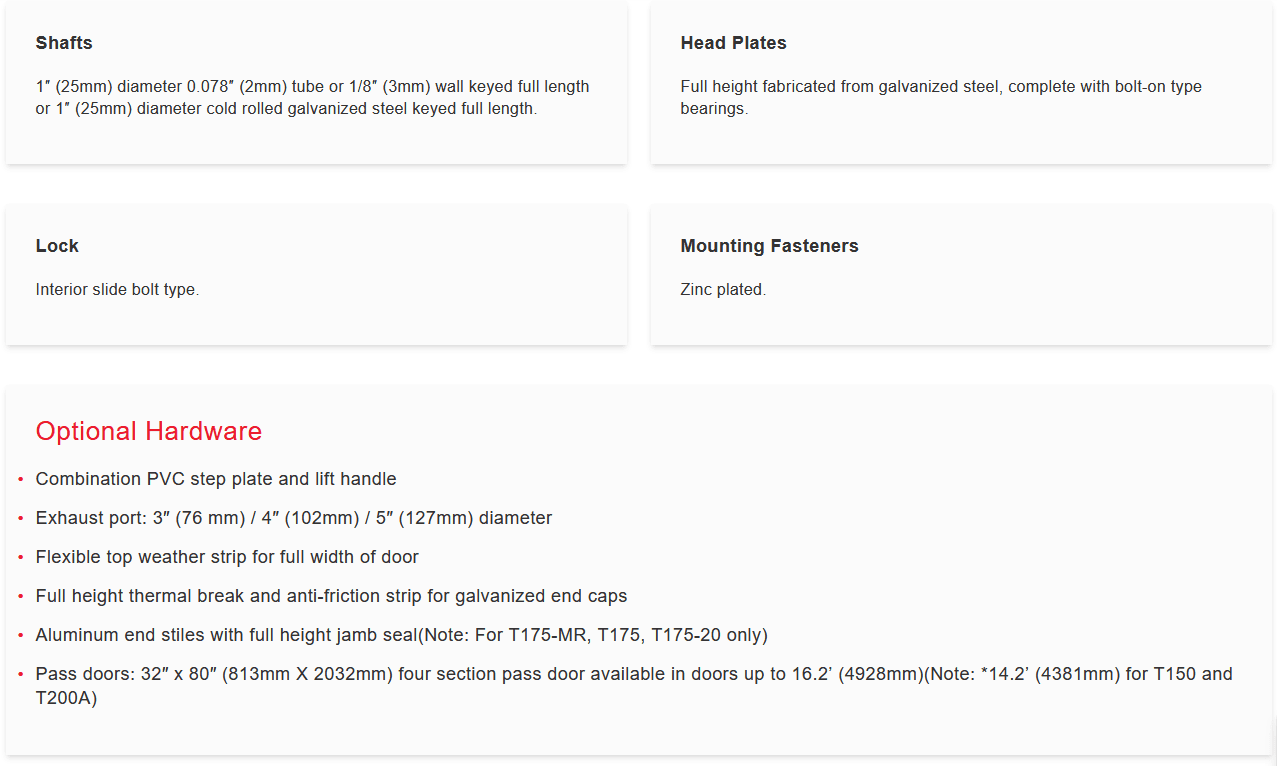Click the red Optional Hardware heading
This screenshot has width=1277, height=766.
148,431
